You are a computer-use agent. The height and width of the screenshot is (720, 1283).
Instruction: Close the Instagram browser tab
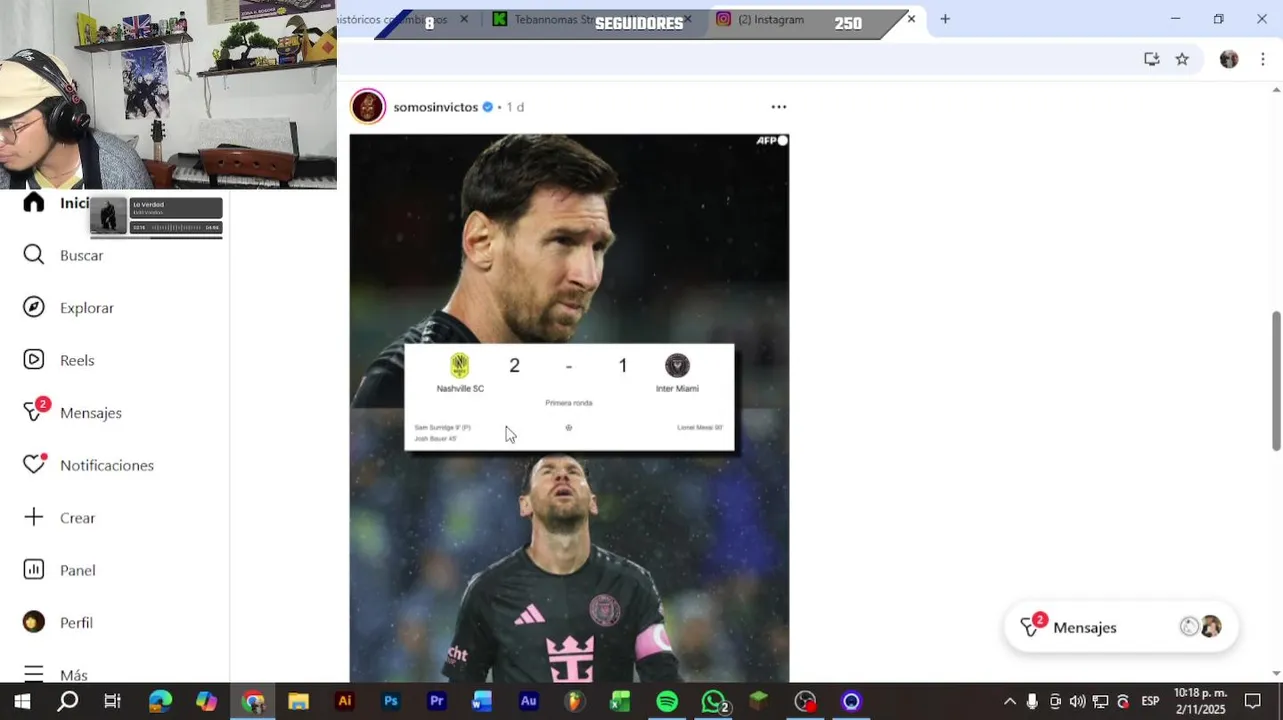click(911, 19)
